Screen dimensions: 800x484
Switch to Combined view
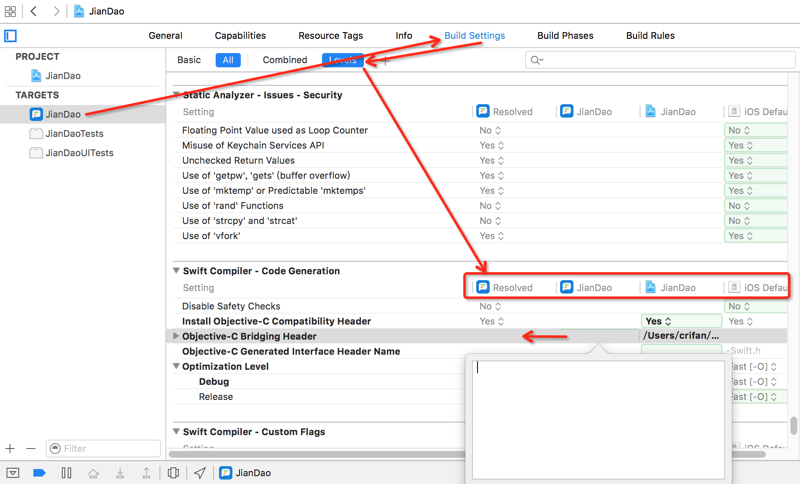tap(285, 60)
